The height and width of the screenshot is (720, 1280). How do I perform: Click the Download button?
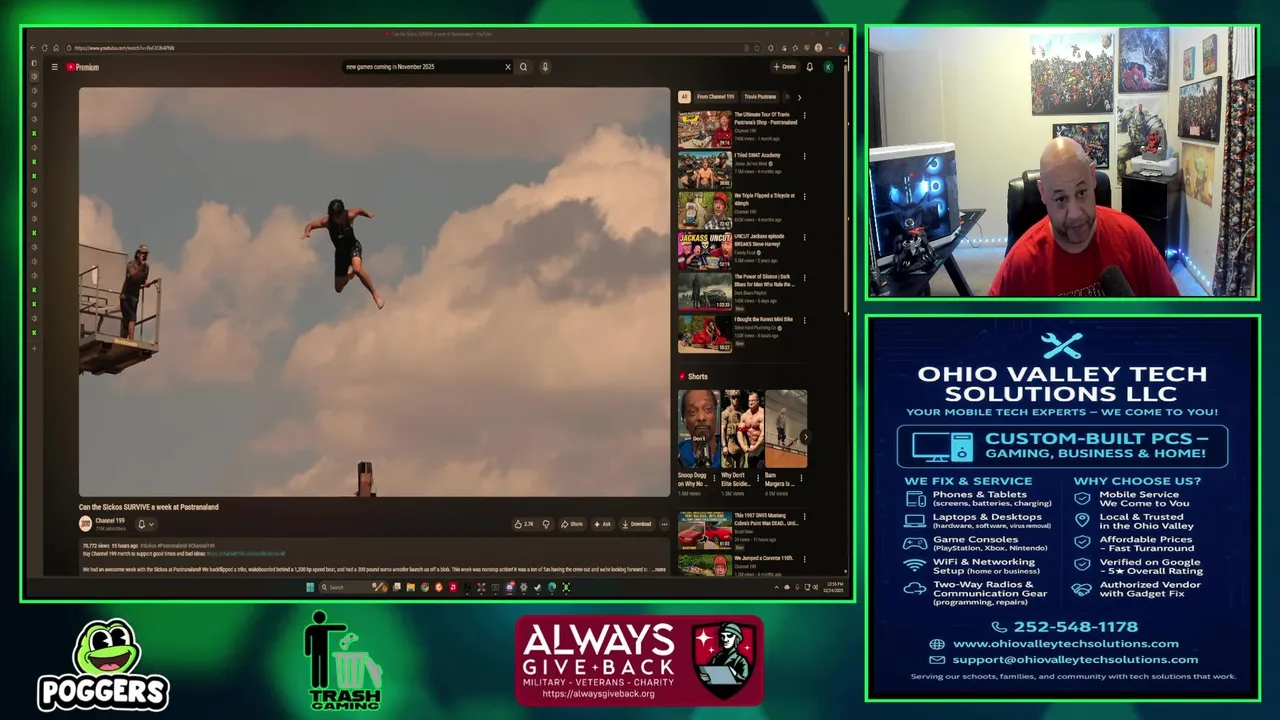click(637, 524)
